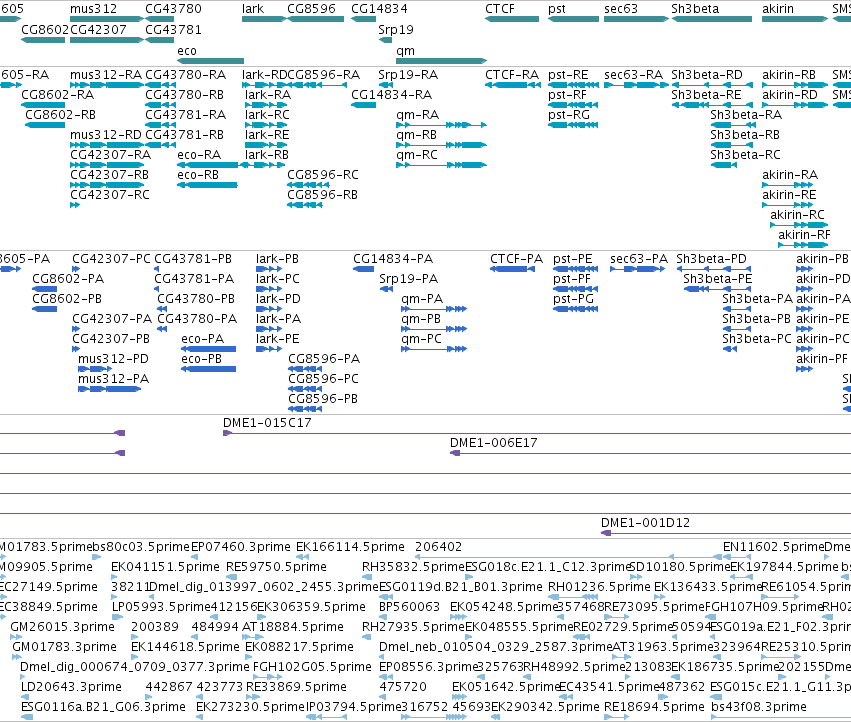Select EST FGH102G05.5prime
Viewport: 851px width, 722px height.
point(268,676)
